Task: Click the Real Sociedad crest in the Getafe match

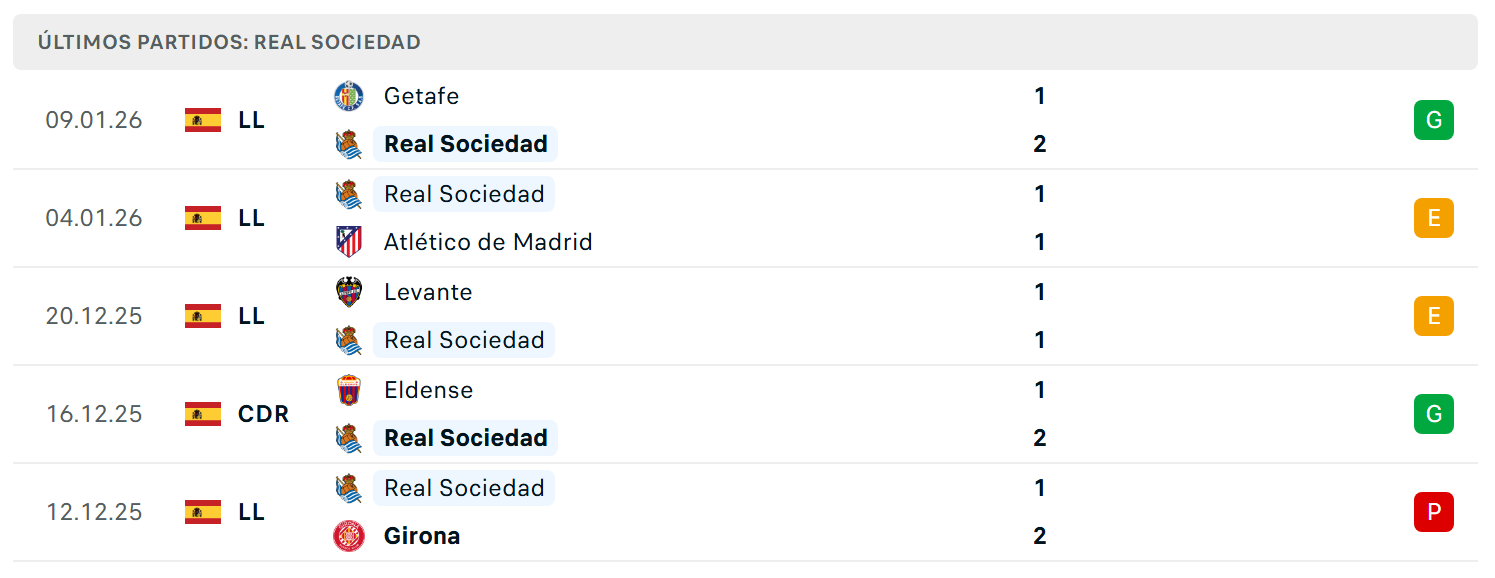Action: click(349, 144)
